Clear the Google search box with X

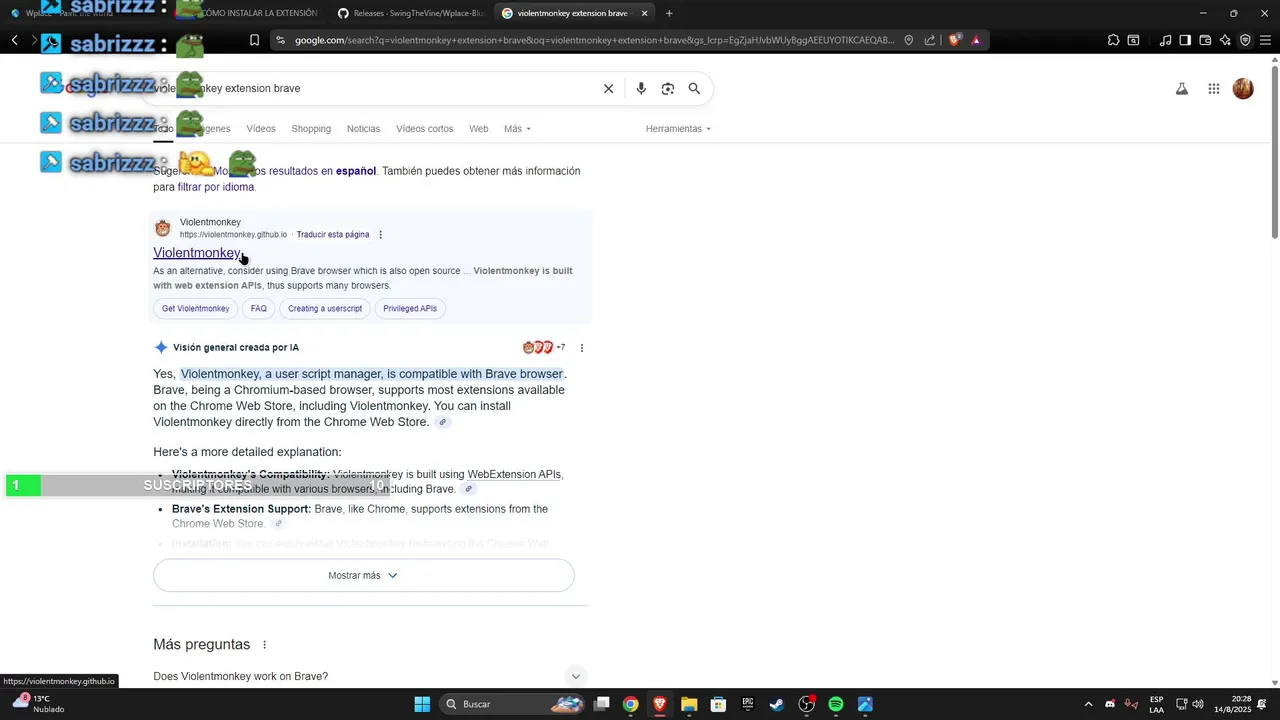(x=608, y=88)
